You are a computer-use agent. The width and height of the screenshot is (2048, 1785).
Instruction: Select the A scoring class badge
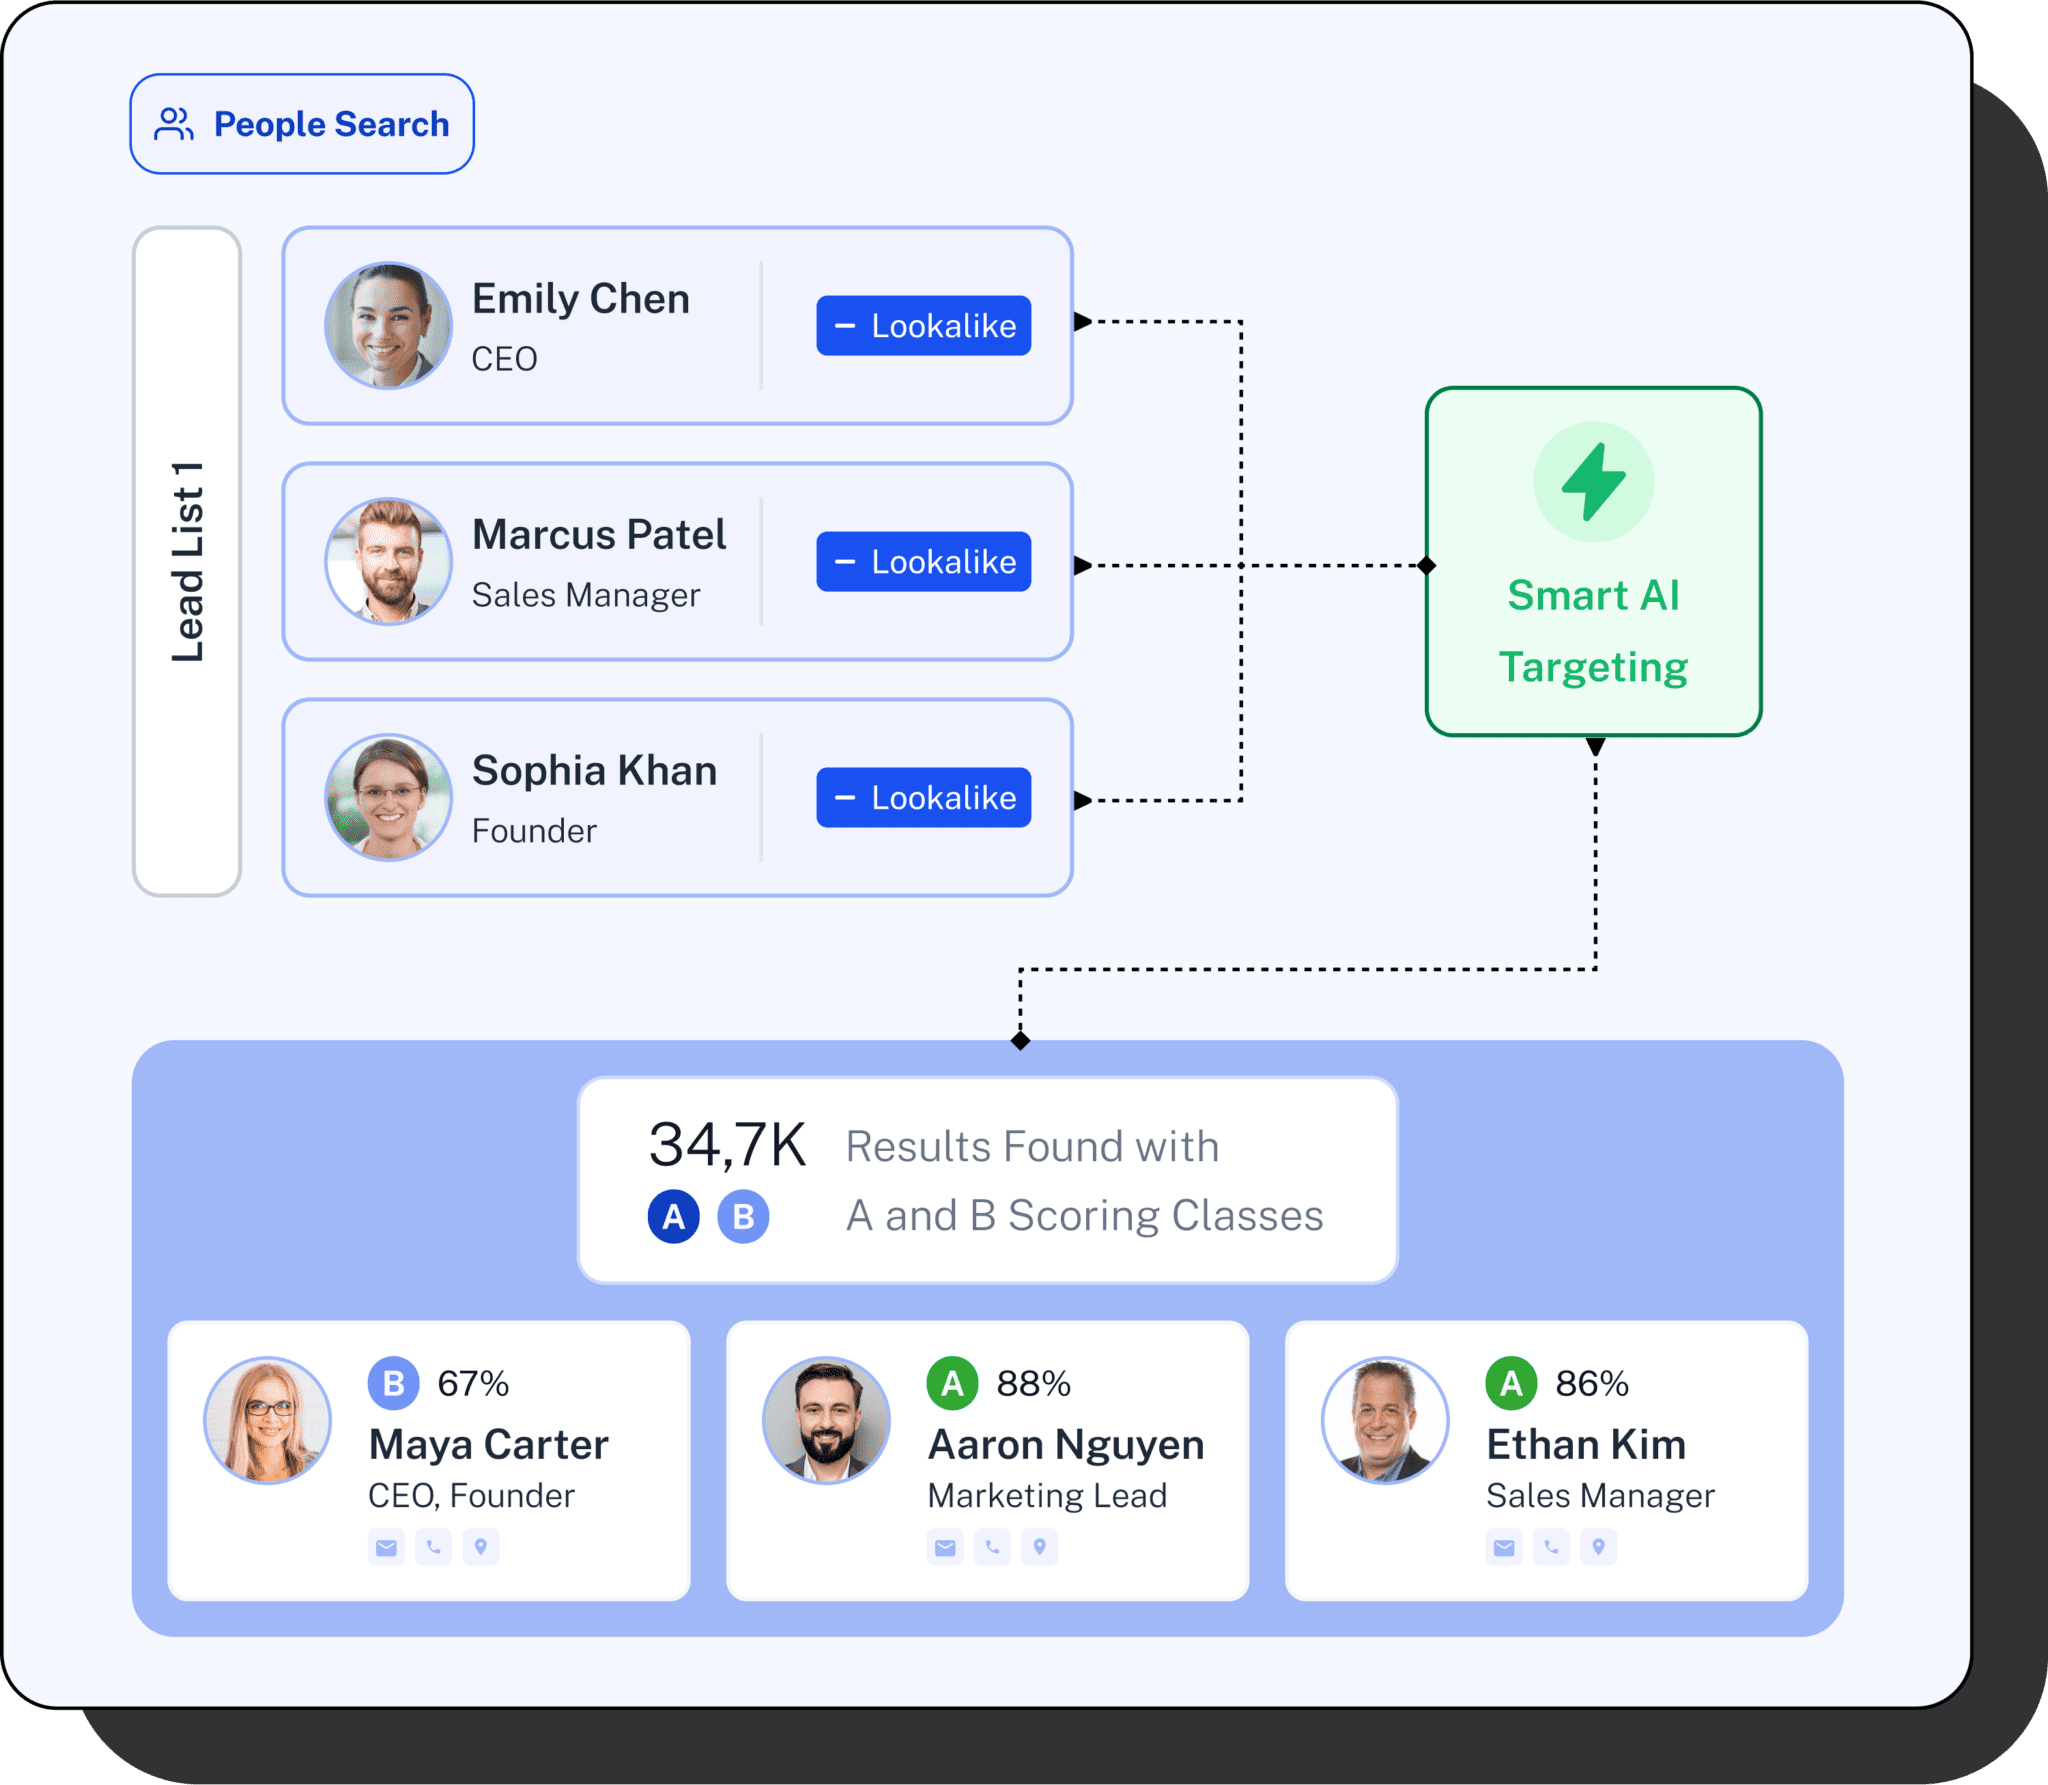674,1216
